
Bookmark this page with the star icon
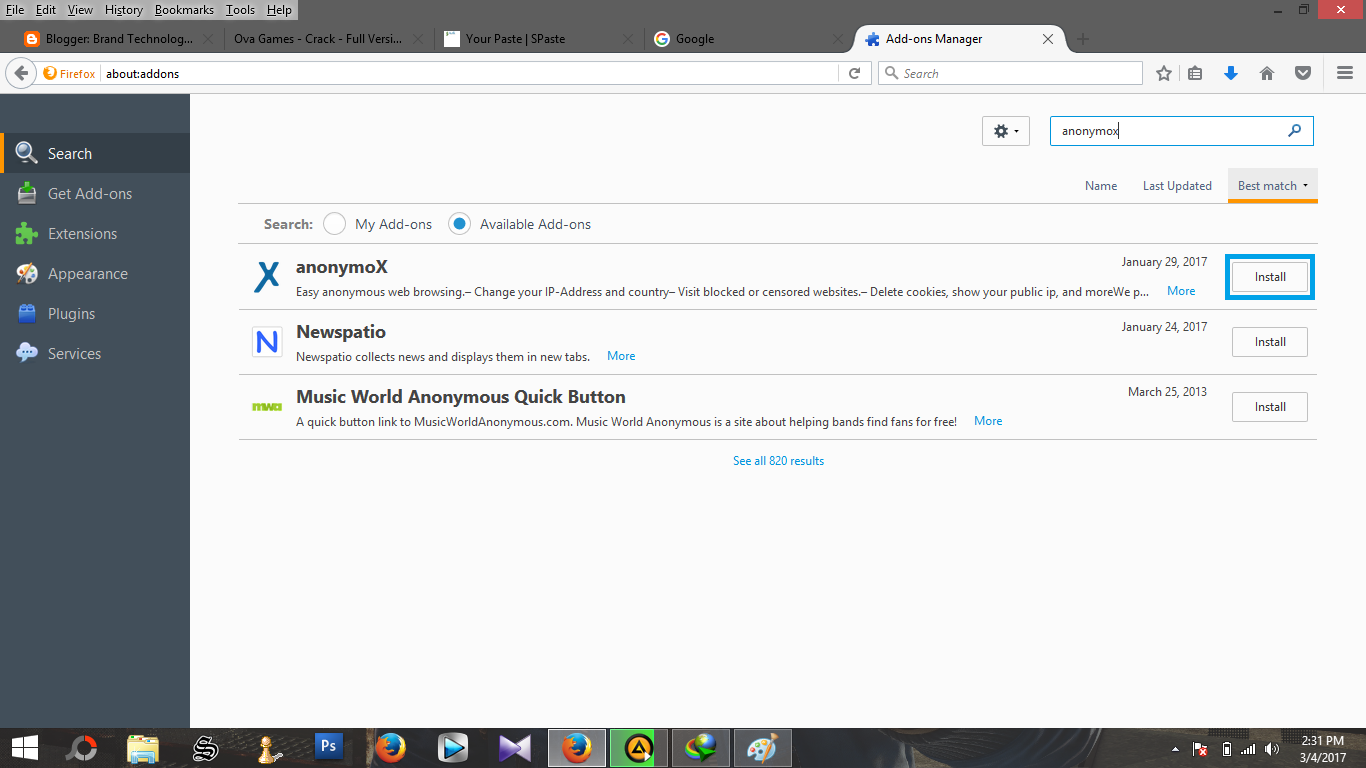click(x=1164, y=73)
